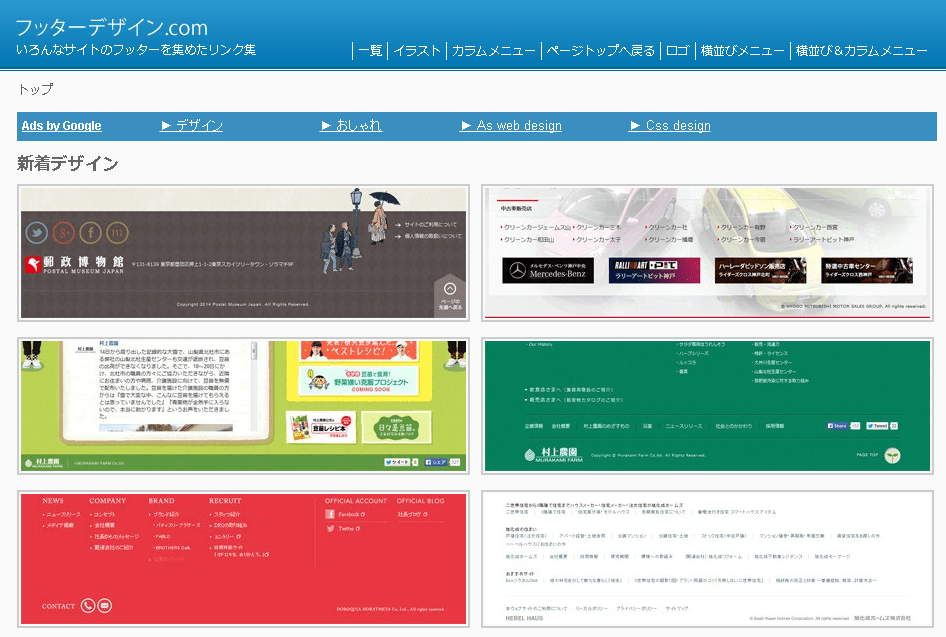This screenshot has height=637, width=946.
Task: Click the Facebook Share button in the green footer
Action: 837,426
